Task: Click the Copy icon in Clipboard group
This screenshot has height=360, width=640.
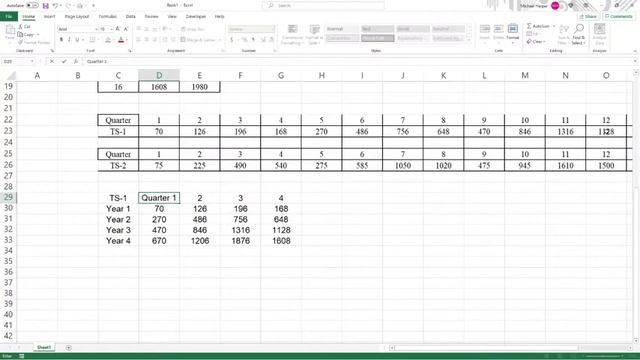Action: pyautogui.click(x=20, y=34)
